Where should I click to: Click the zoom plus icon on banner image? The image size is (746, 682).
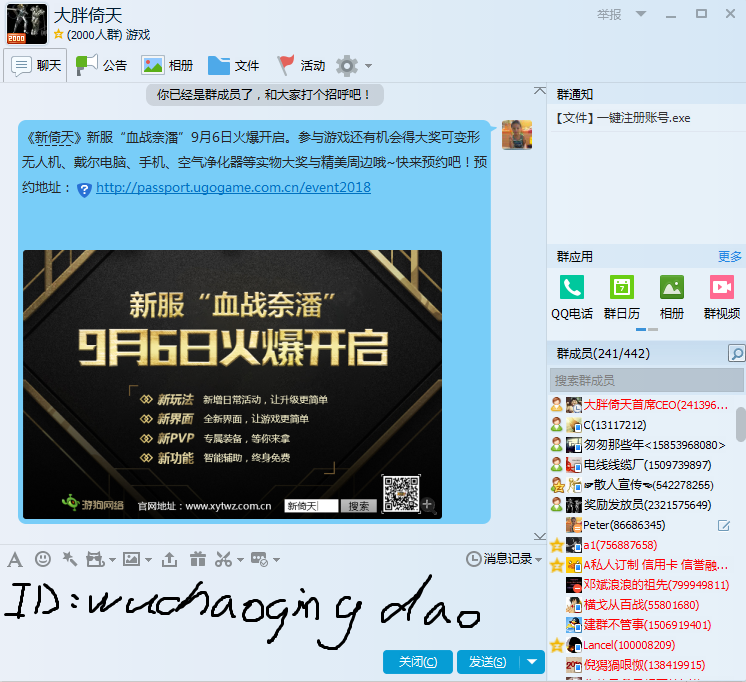pyautogui.click(x=428, y=504)
